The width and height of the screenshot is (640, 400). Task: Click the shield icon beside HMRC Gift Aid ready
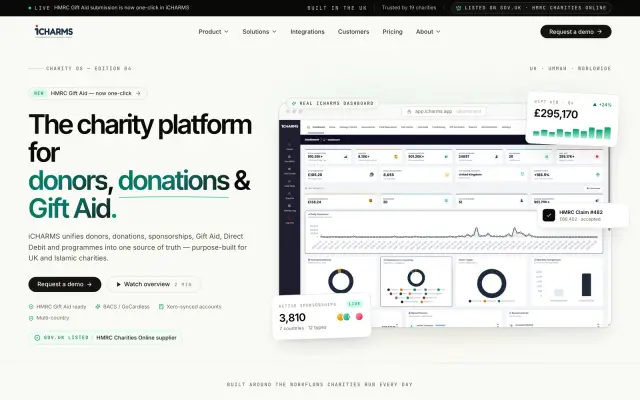[31, 307]
